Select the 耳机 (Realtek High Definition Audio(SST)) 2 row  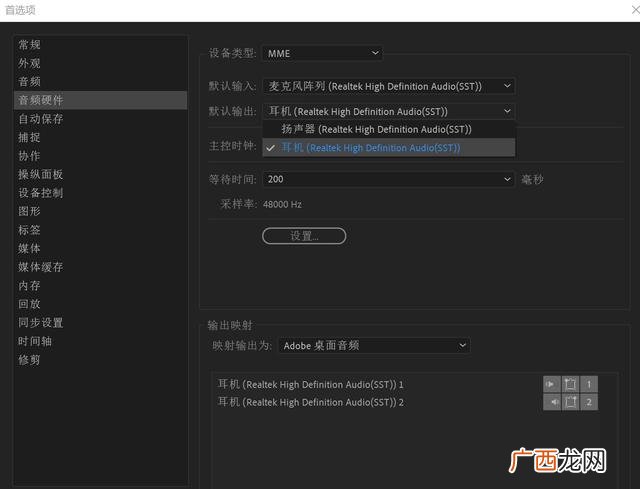pyautogui.click(x=311, y=402)
